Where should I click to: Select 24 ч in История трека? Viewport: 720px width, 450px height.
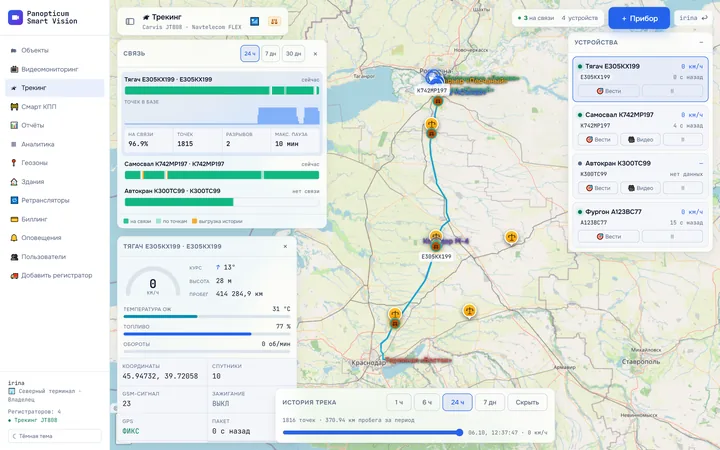pyautogui.click(x=457, y=402)
